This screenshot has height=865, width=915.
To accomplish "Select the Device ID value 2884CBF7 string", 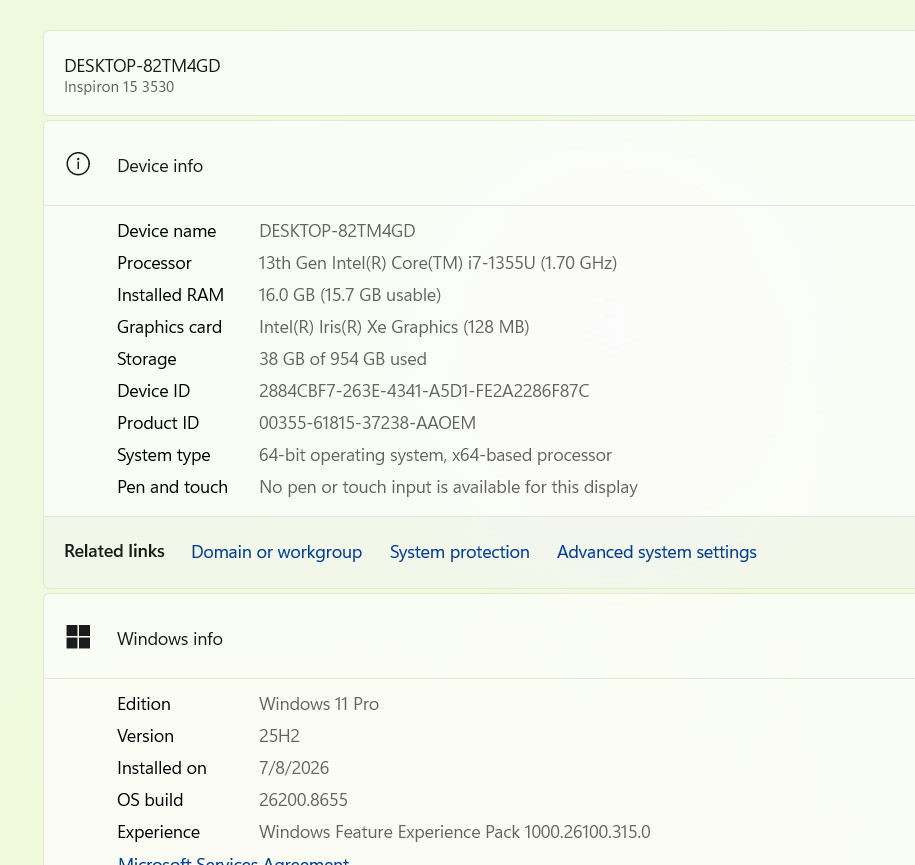I will 424,391.
